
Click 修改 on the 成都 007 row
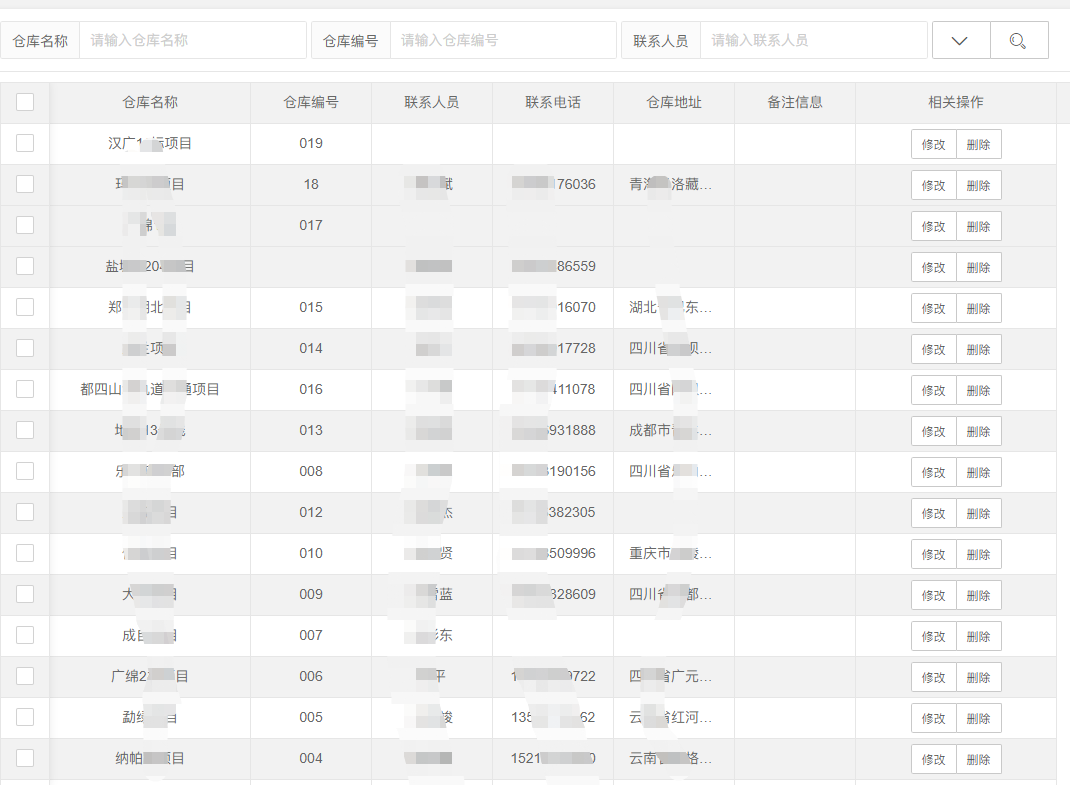(x=933, y=635)
